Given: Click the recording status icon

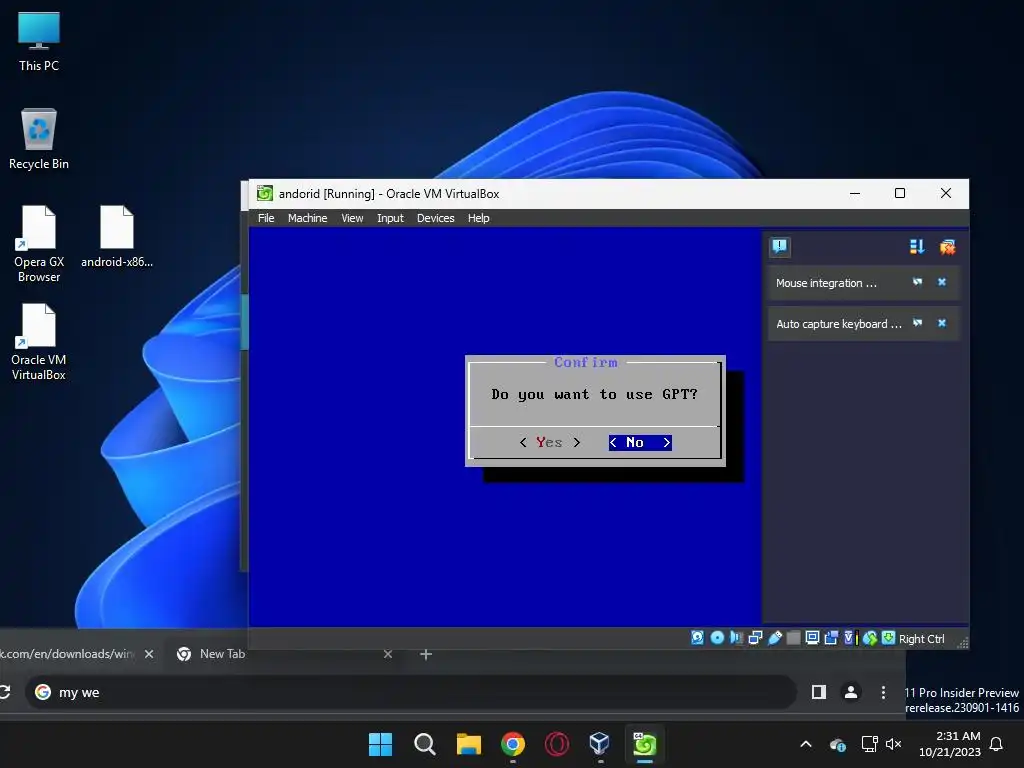Looking at the screenshot, I should click(x=831, y=638).
